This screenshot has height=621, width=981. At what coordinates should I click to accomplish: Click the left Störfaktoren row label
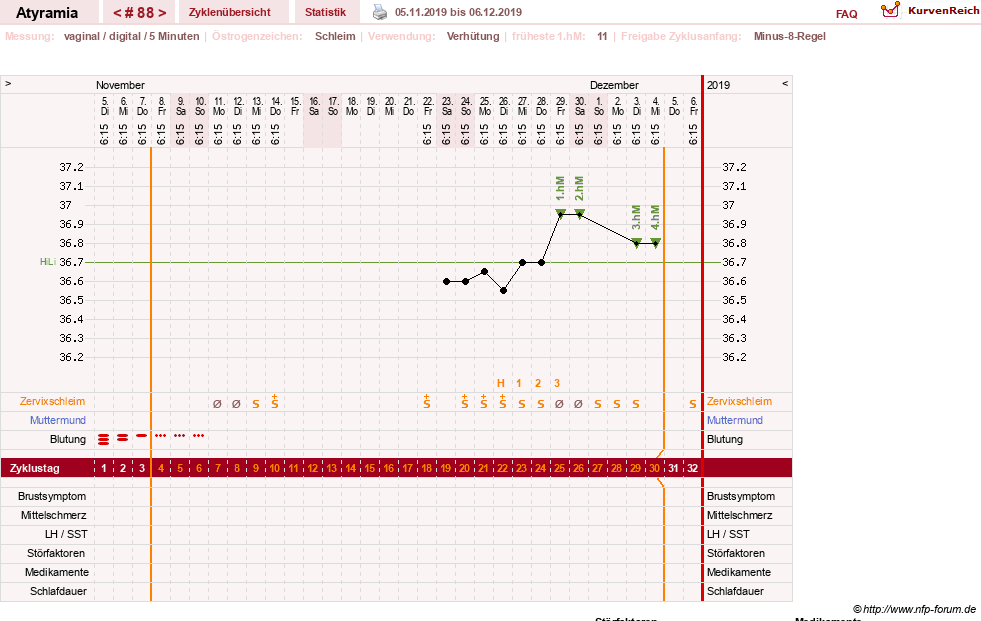(x=56, y=553)
